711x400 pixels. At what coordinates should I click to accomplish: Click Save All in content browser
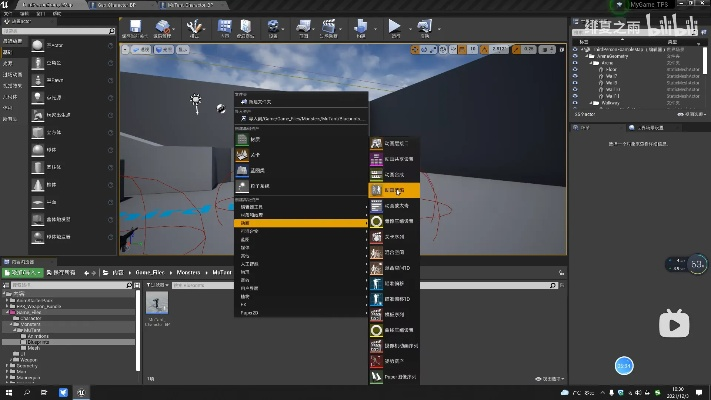click(x=61, y=273)
